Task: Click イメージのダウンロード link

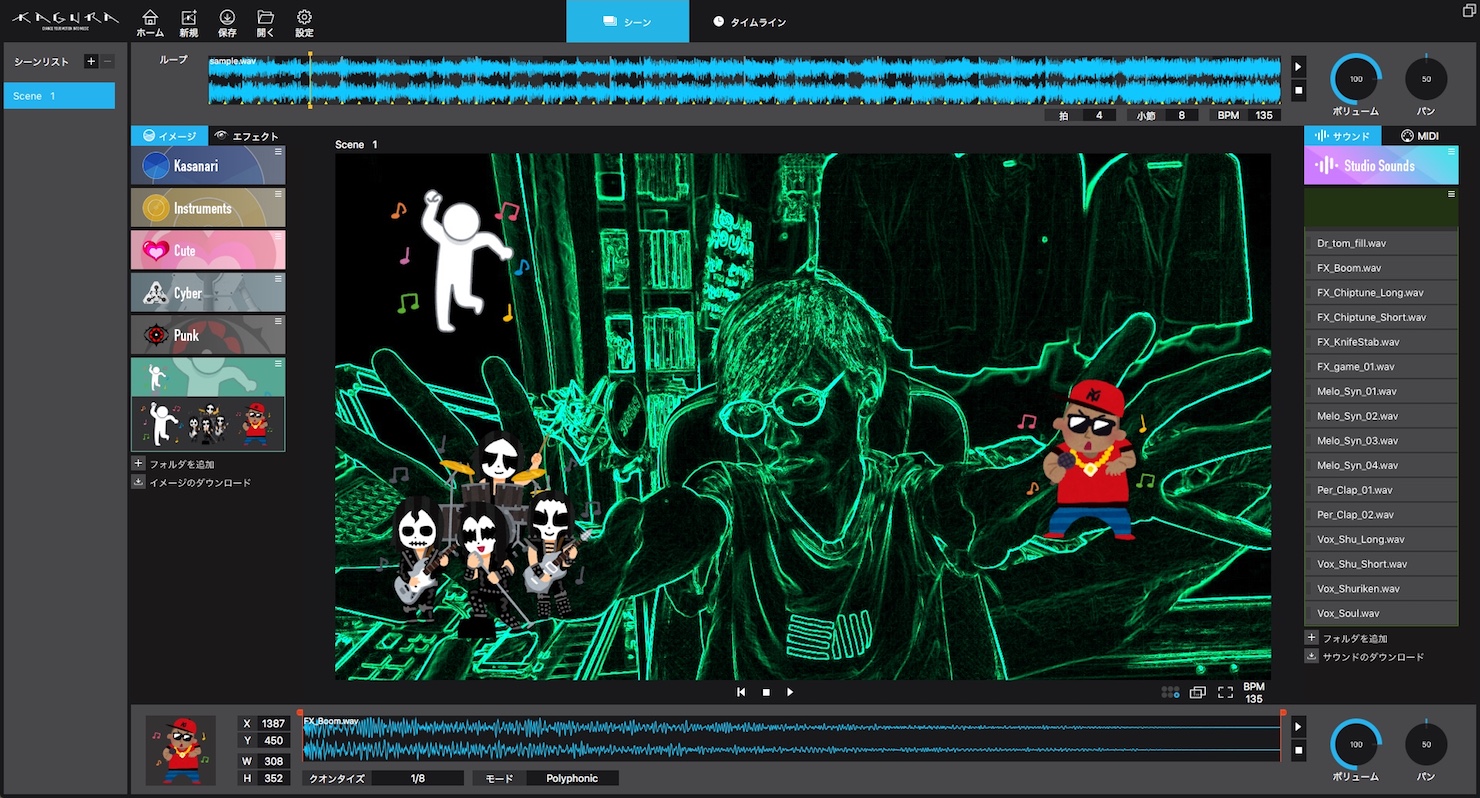Action: pyautogui.click(x=200, y=482)
